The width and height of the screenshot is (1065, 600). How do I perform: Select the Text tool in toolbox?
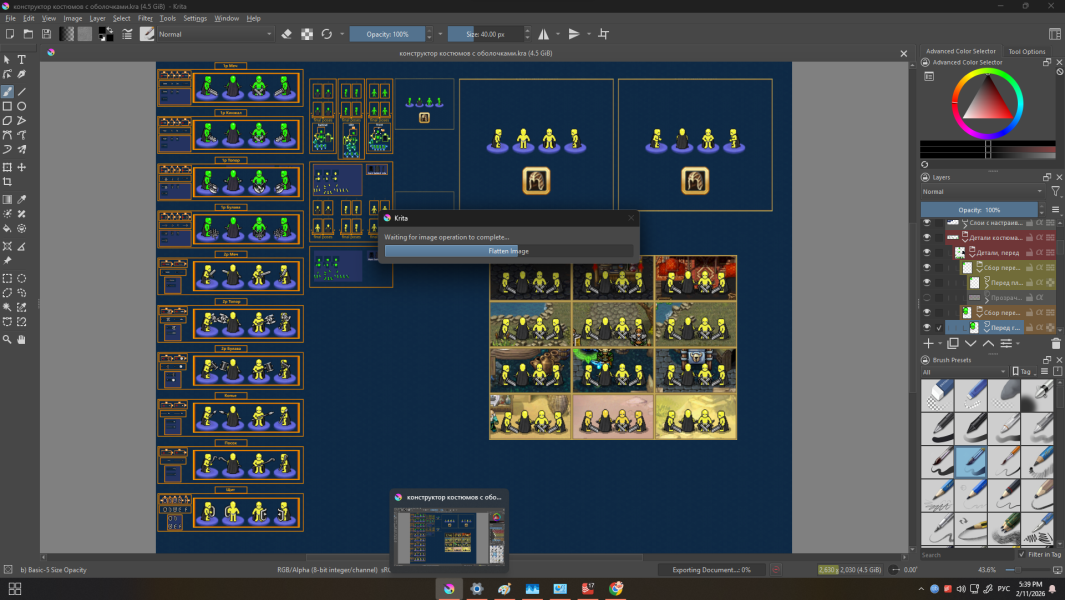point(22,60)
